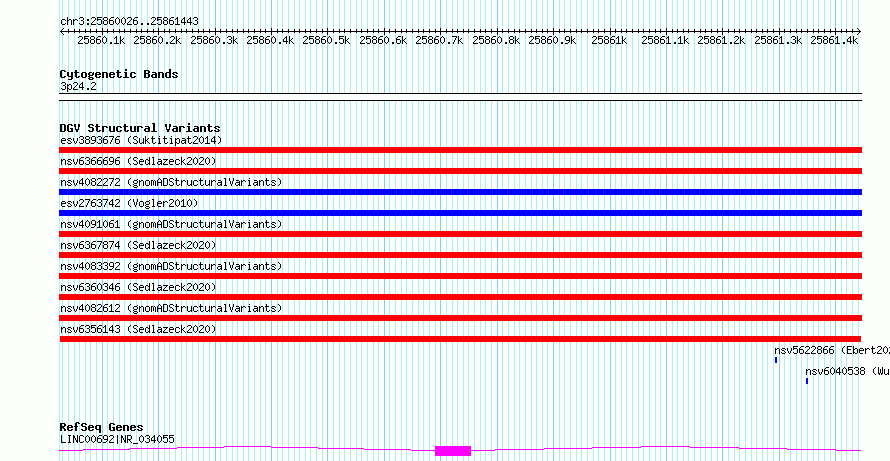Click the Cytogenetic Bands track title

[119, 74]
